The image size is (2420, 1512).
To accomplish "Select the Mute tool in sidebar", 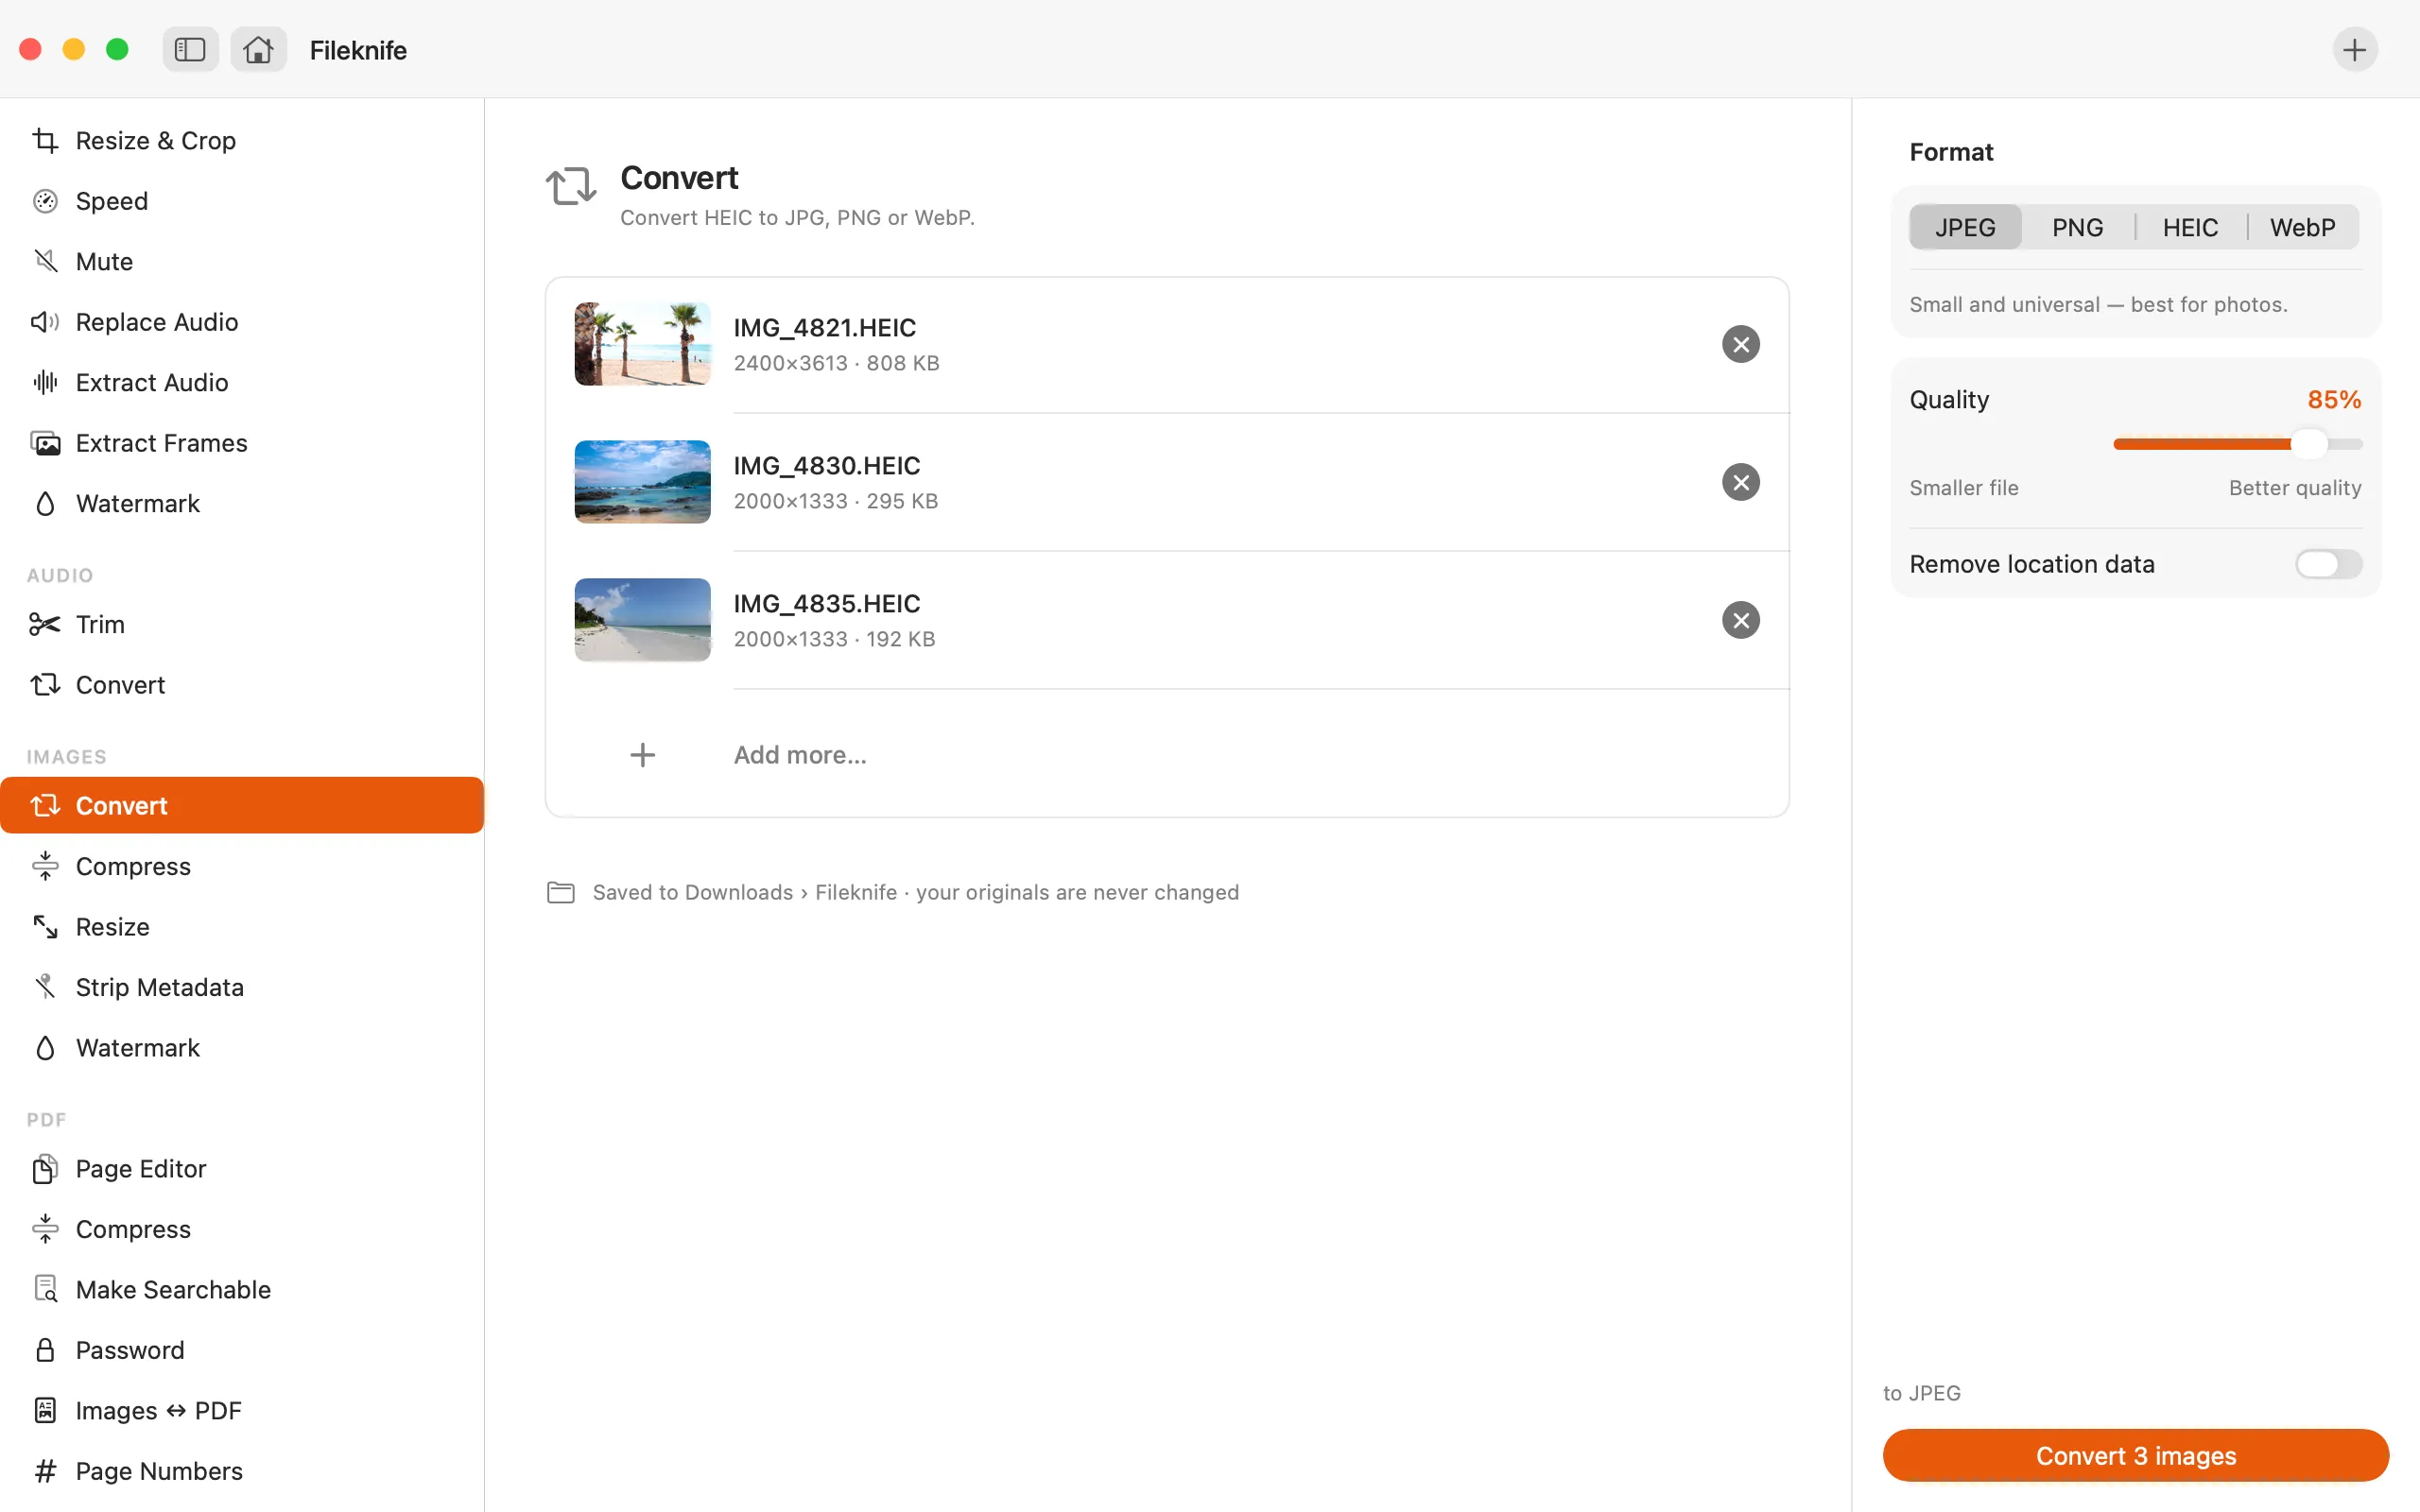I will click(242, 262).
